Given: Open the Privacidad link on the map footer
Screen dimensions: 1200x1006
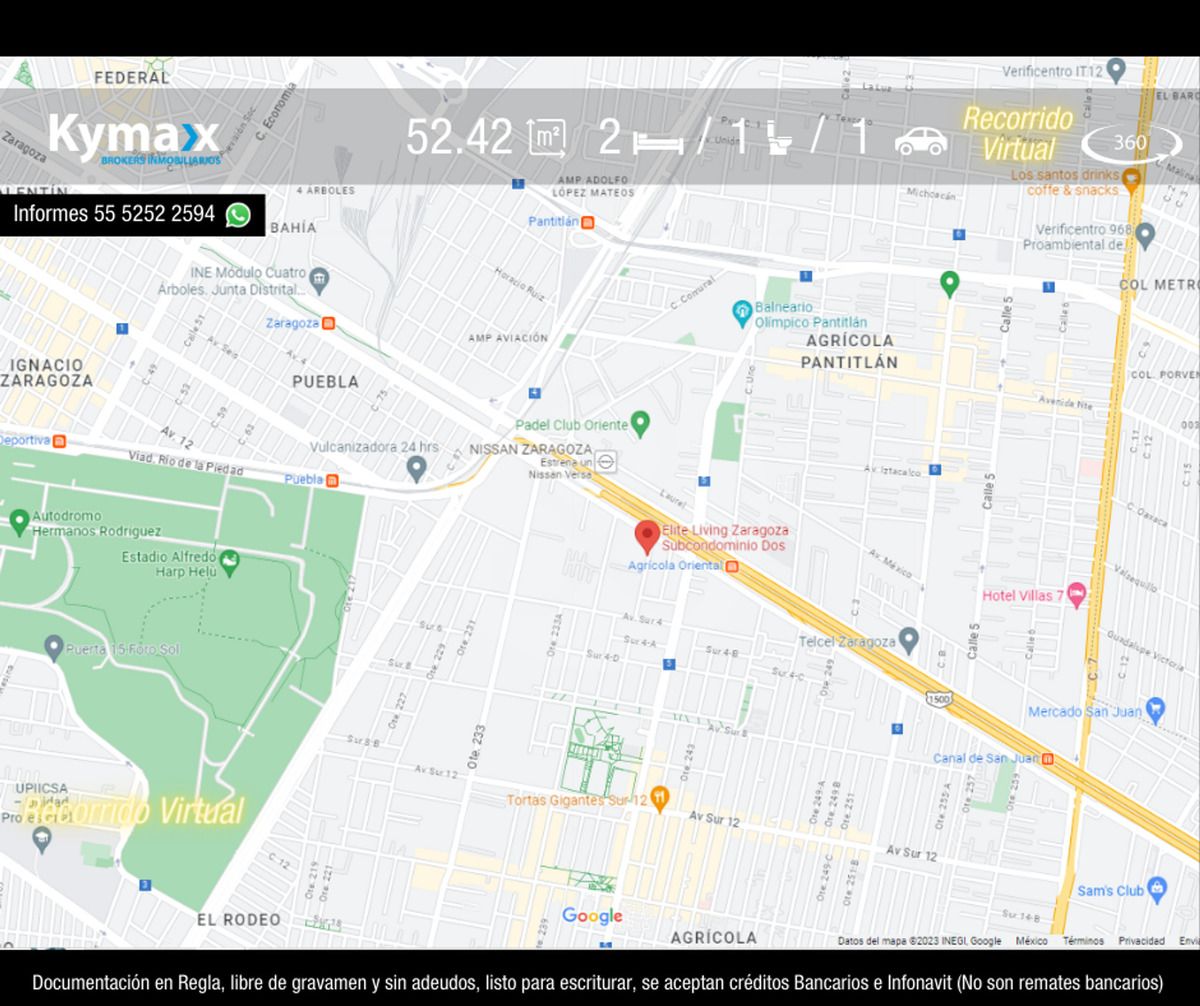Looking at the screenshot, I should coord(1141,941).
